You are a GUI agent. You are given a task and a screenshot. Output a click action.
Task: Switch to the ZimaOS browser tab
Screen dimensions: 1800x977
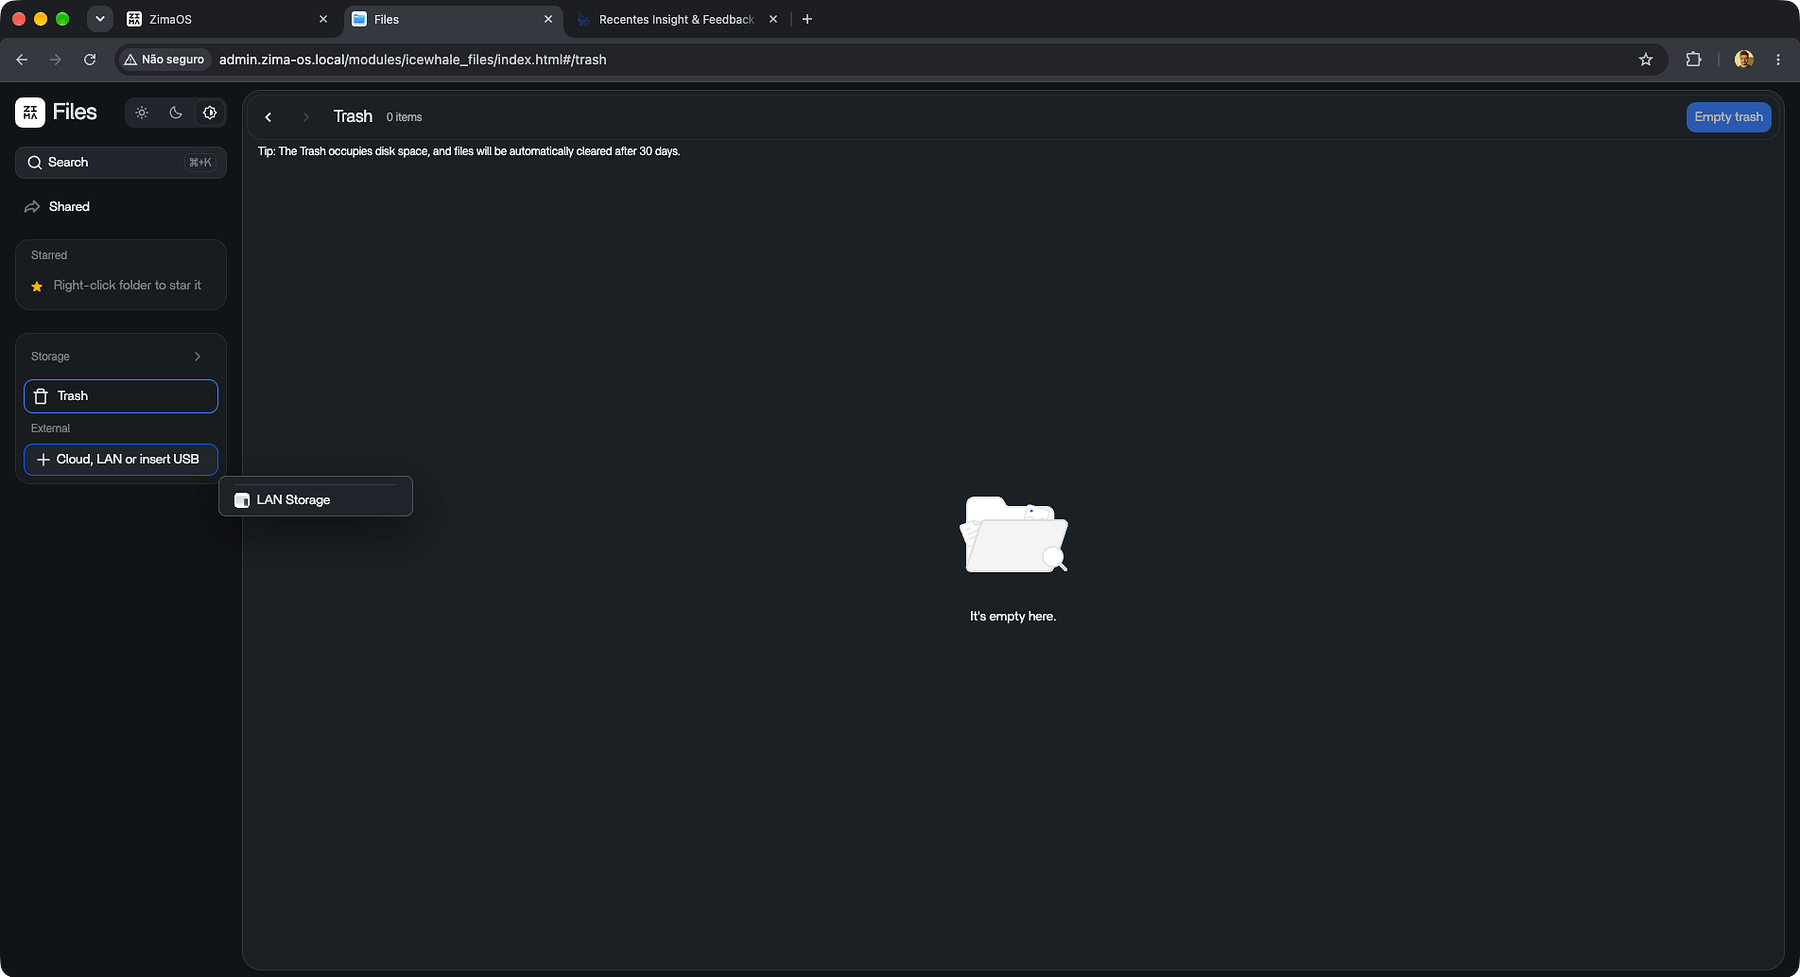point(228,19)
